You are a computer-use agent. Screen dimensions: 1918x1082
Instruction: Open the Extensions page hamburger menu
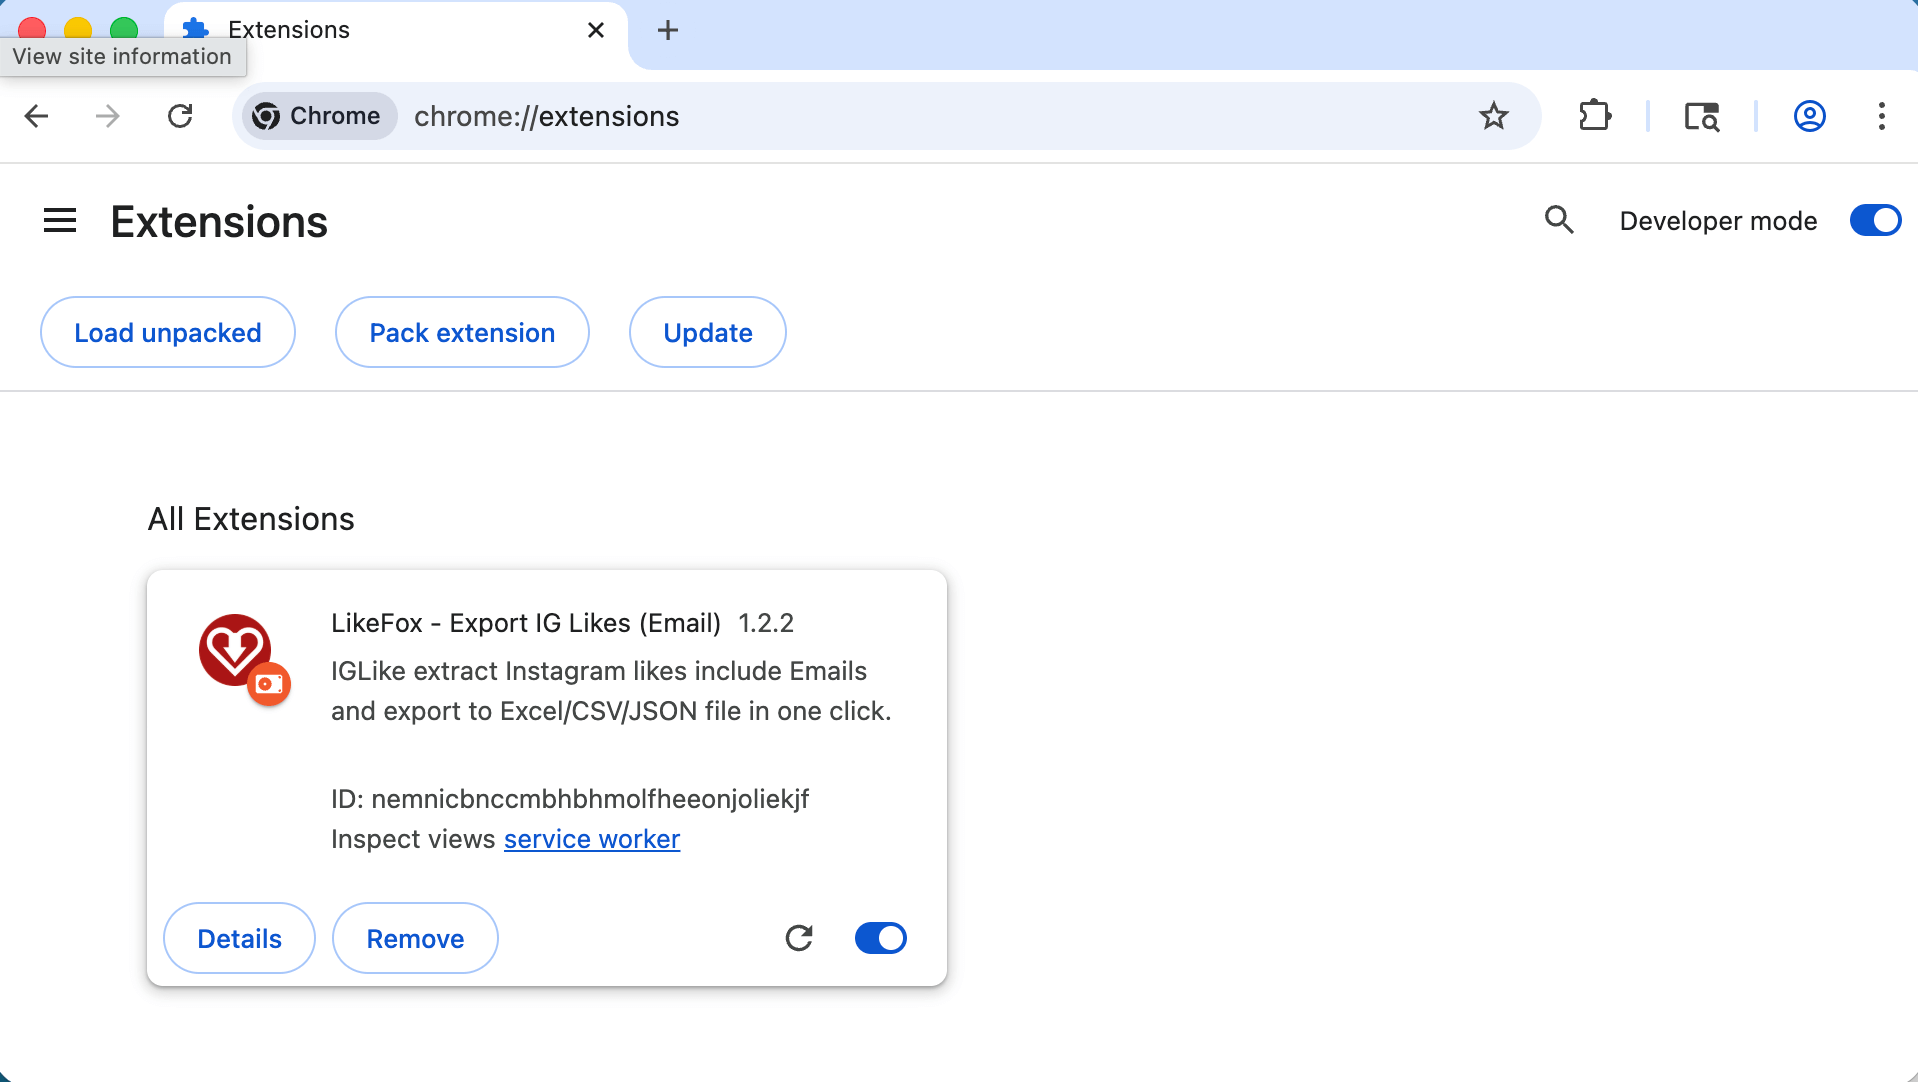59,220
